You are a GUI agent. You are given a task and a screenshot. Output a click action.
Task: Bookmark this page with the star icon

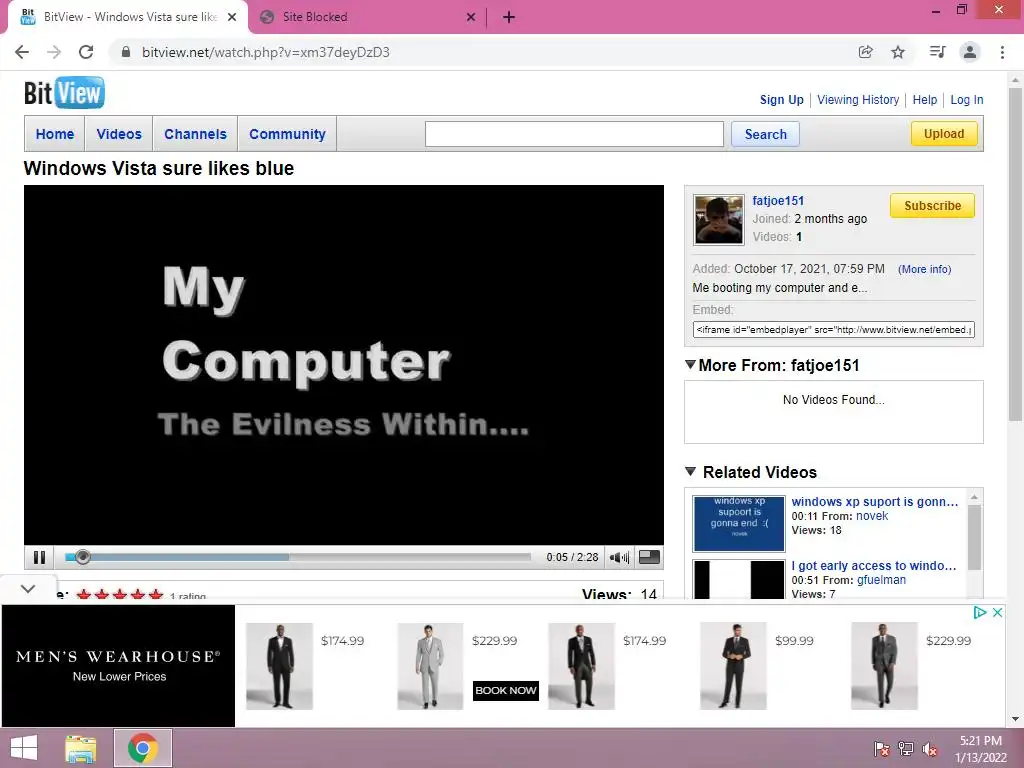click(898, 52)
